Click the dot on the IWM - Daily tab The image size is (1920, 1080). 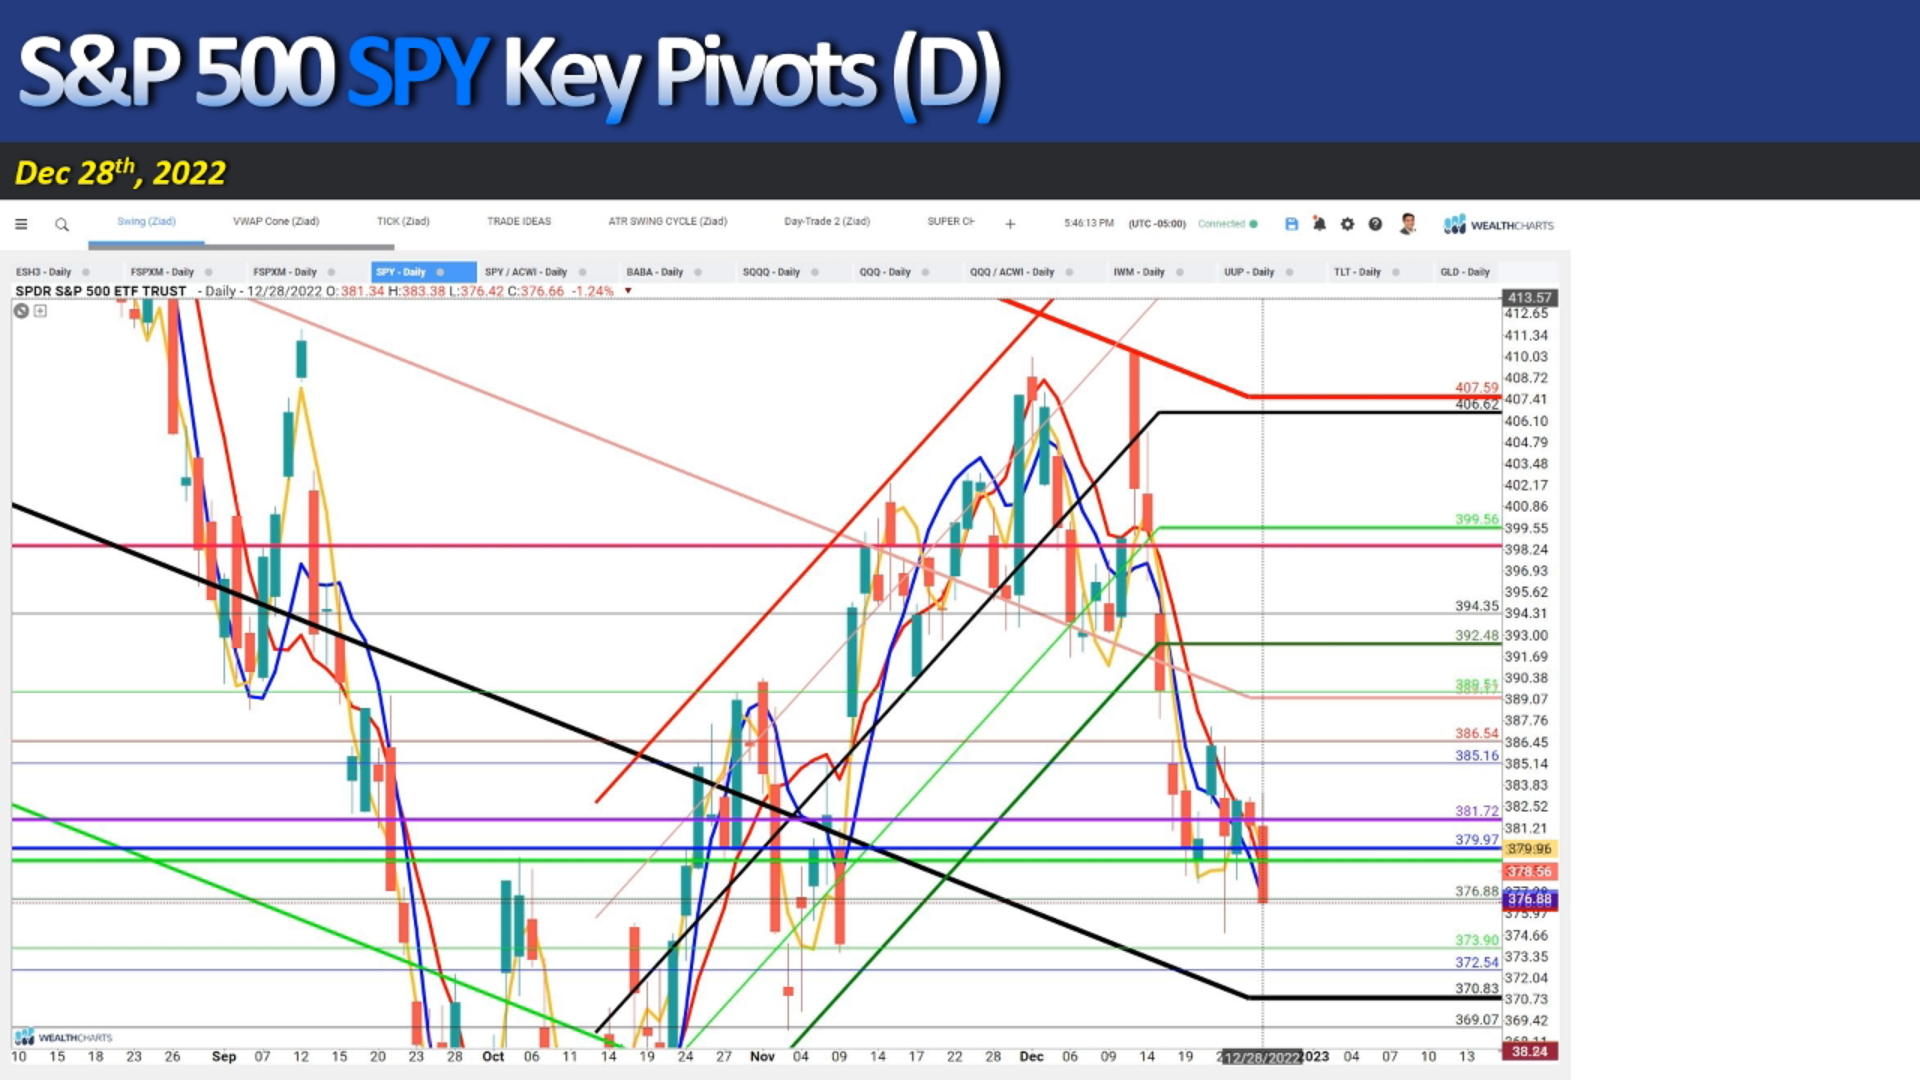tap(1180, 272)
